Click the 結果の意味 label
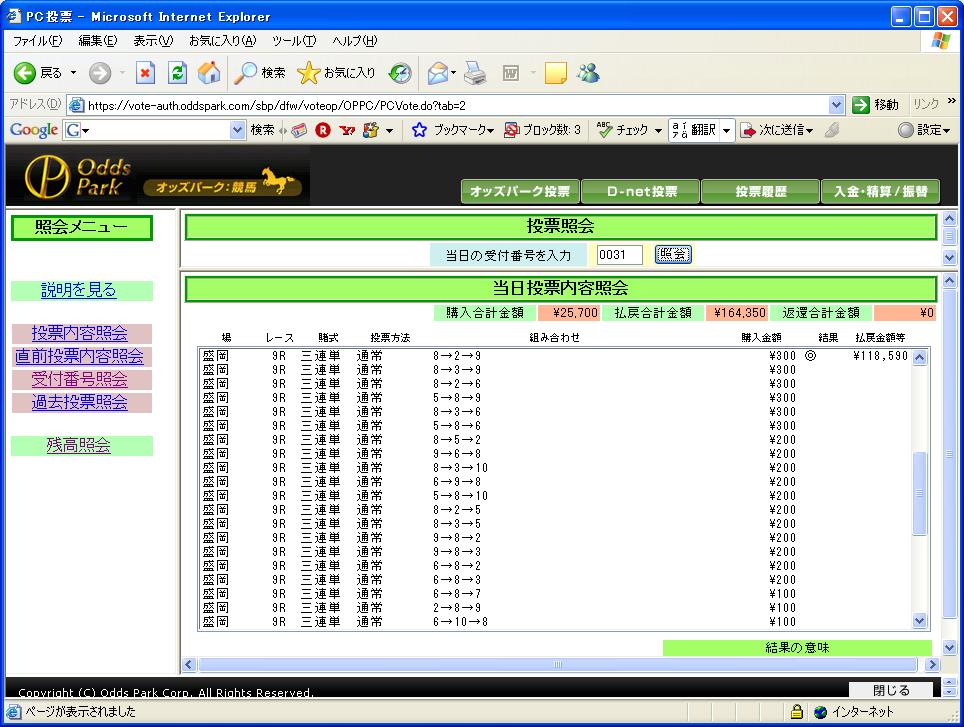The height and width of the screenshot is (727, 964). [797, 648]
